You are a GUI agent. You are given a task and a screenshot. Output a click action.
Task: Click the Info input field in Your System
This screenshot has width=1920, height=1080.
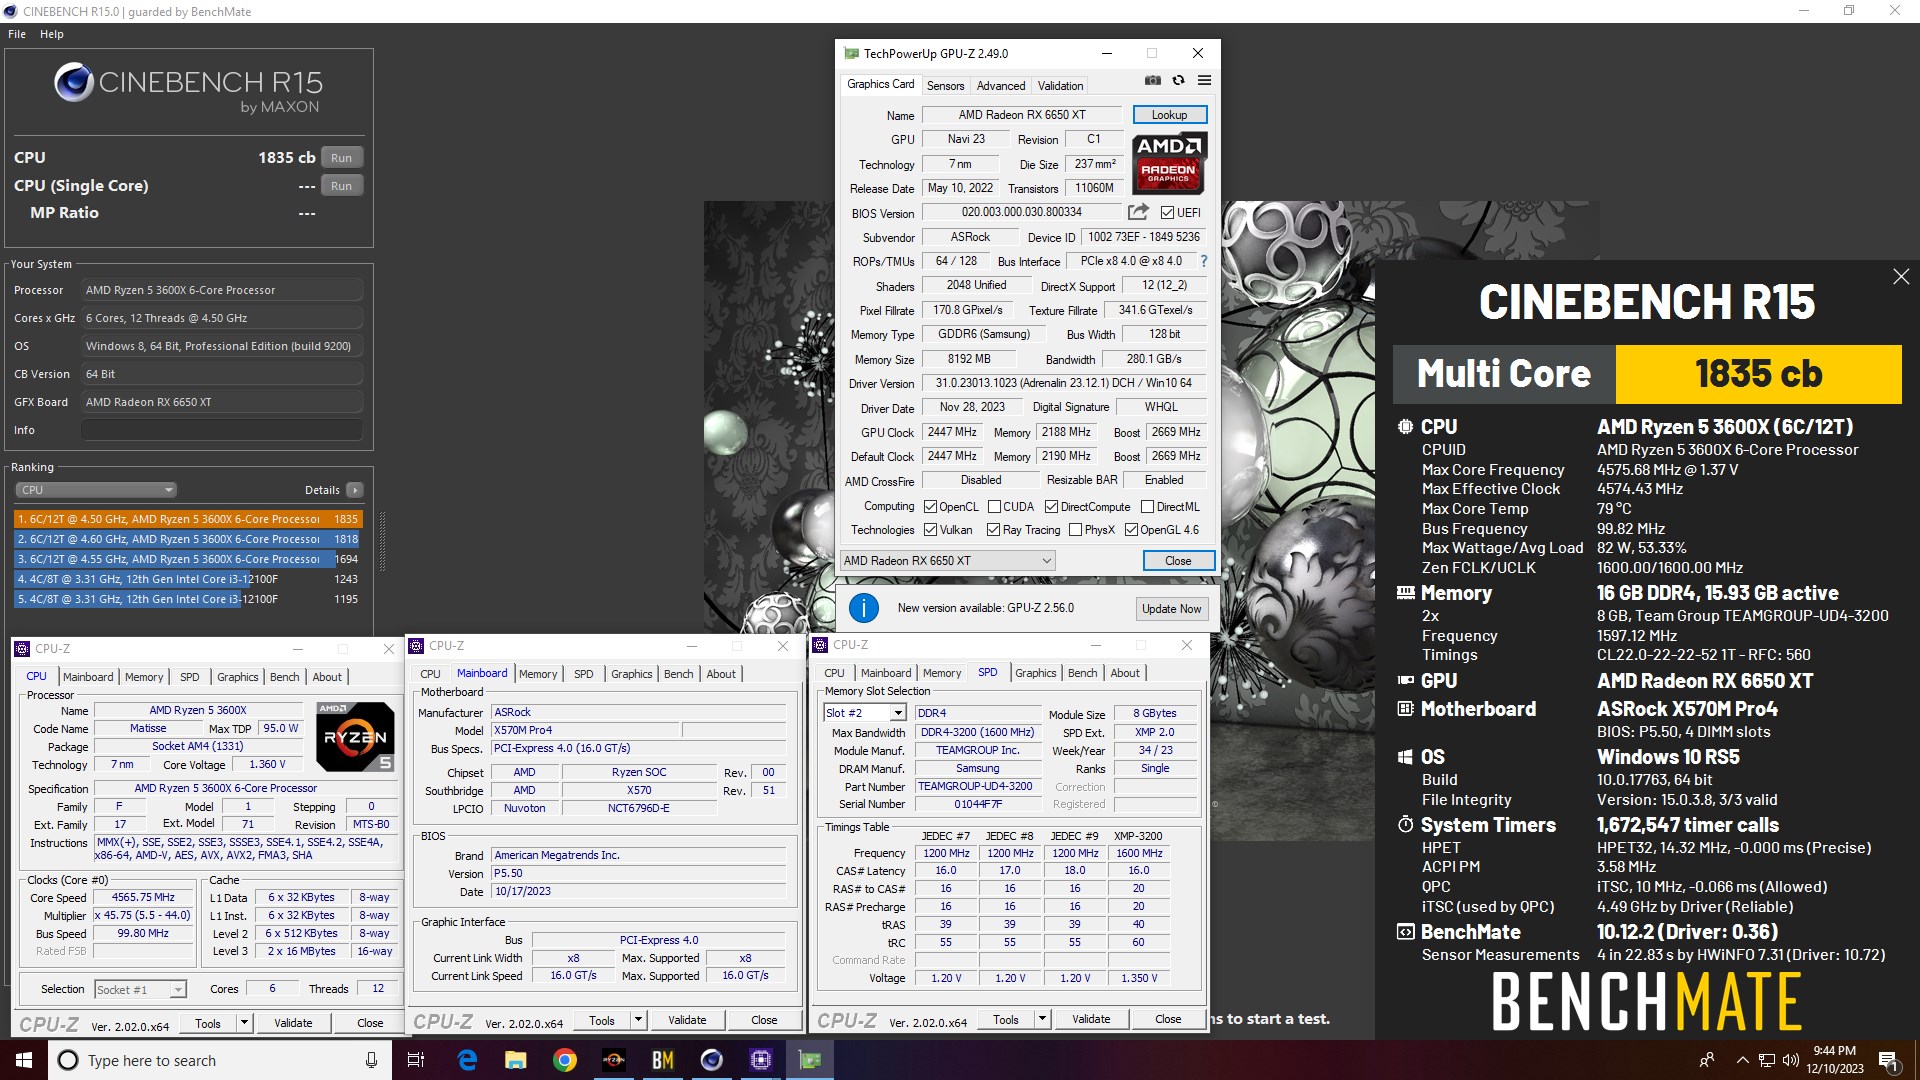tap(221, 430)
